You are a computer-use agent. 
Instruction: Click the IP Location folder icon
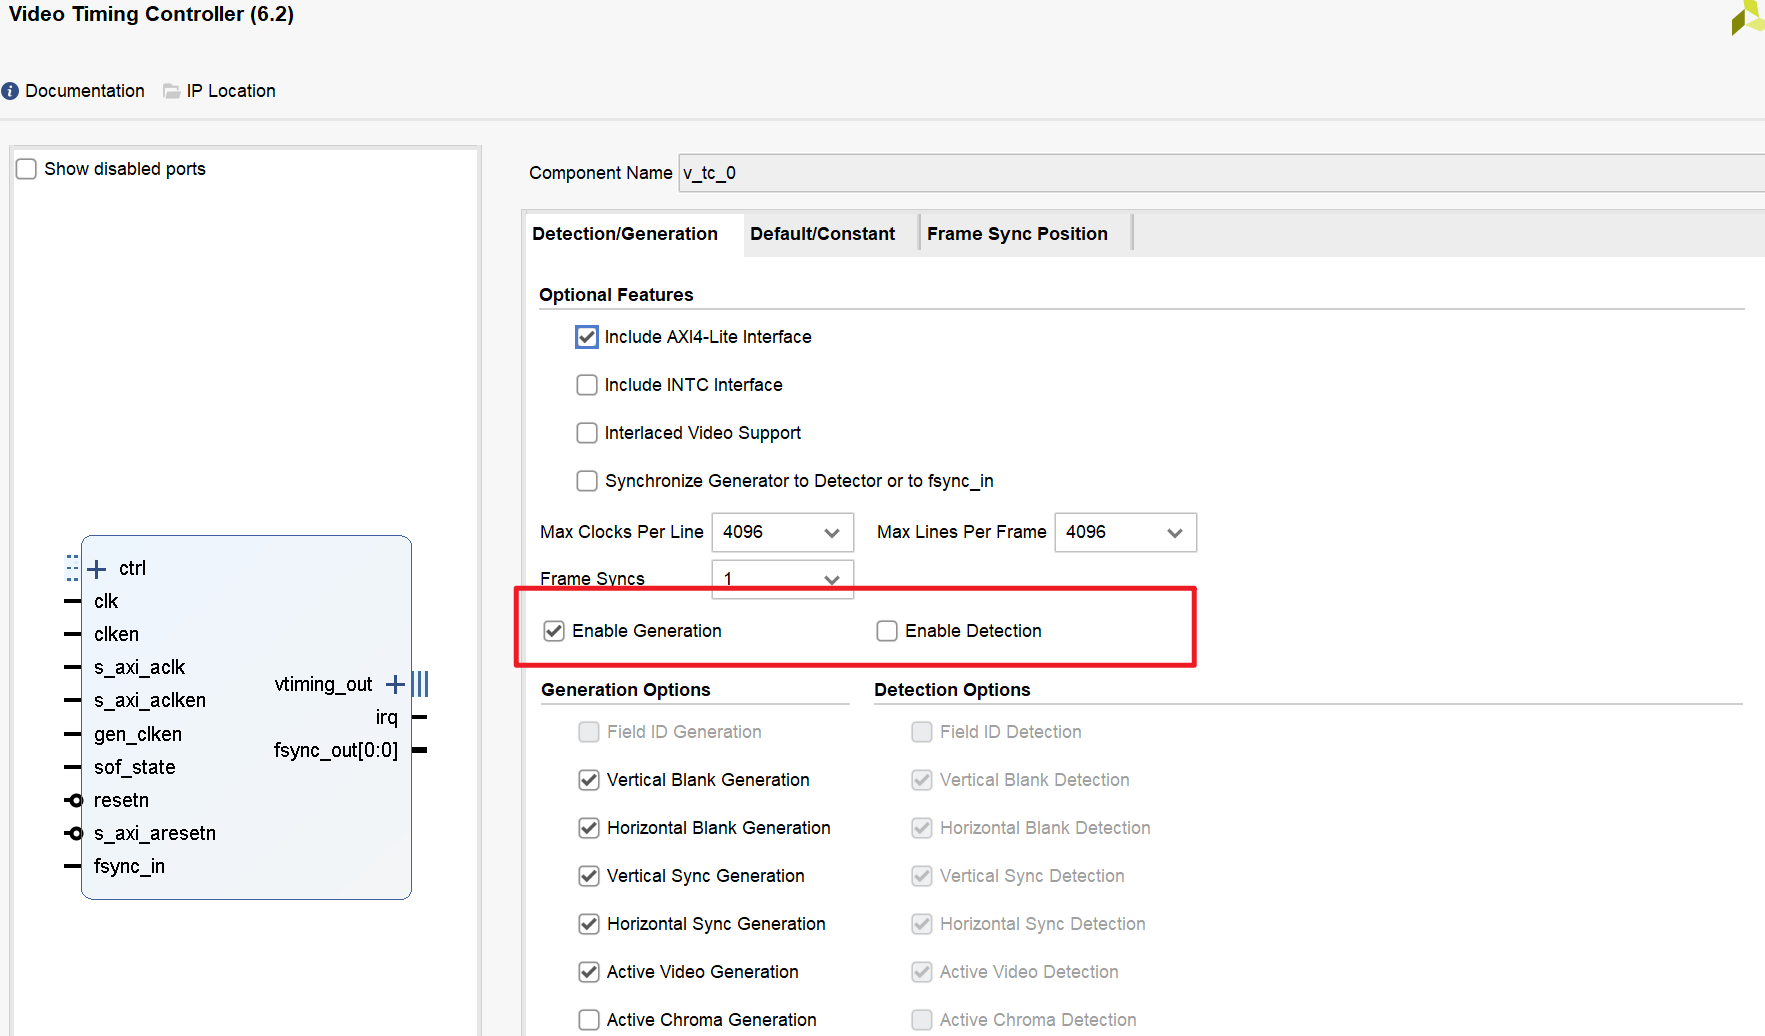[172, 91]
